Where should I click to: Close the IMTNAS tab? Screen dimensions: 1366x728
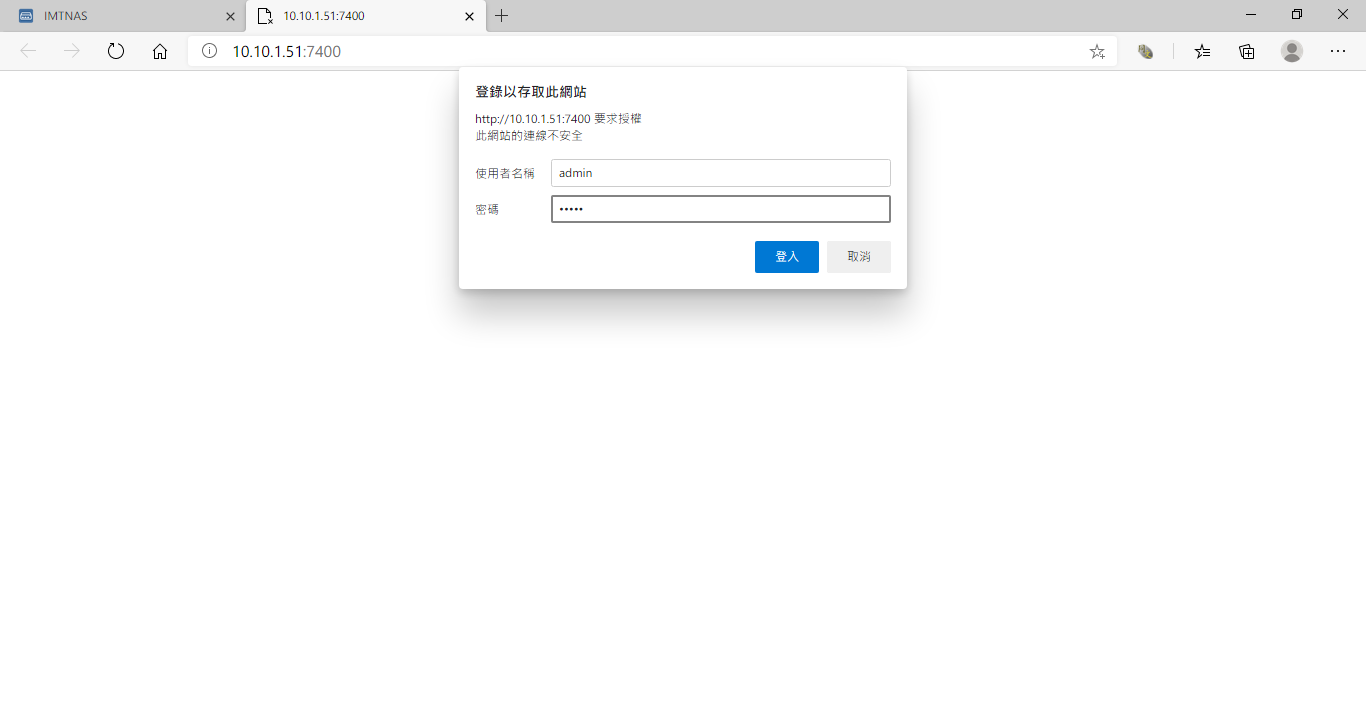[x=230, y=16]
